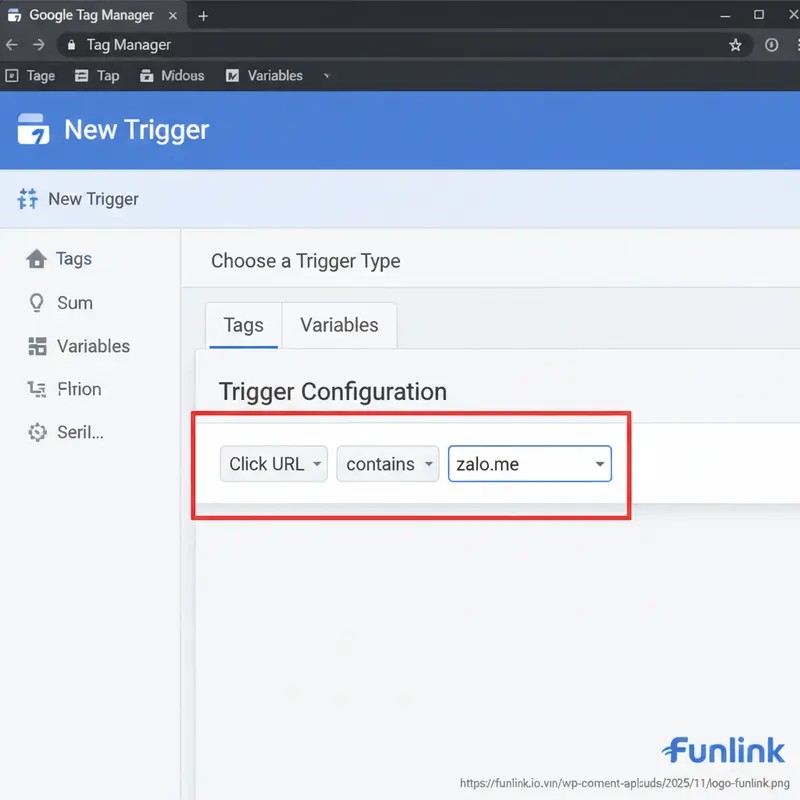This screenshot has width=800, height=800.
Task: Open the Variables bookmark in bookmarks bar
Action: click(265, 76)
